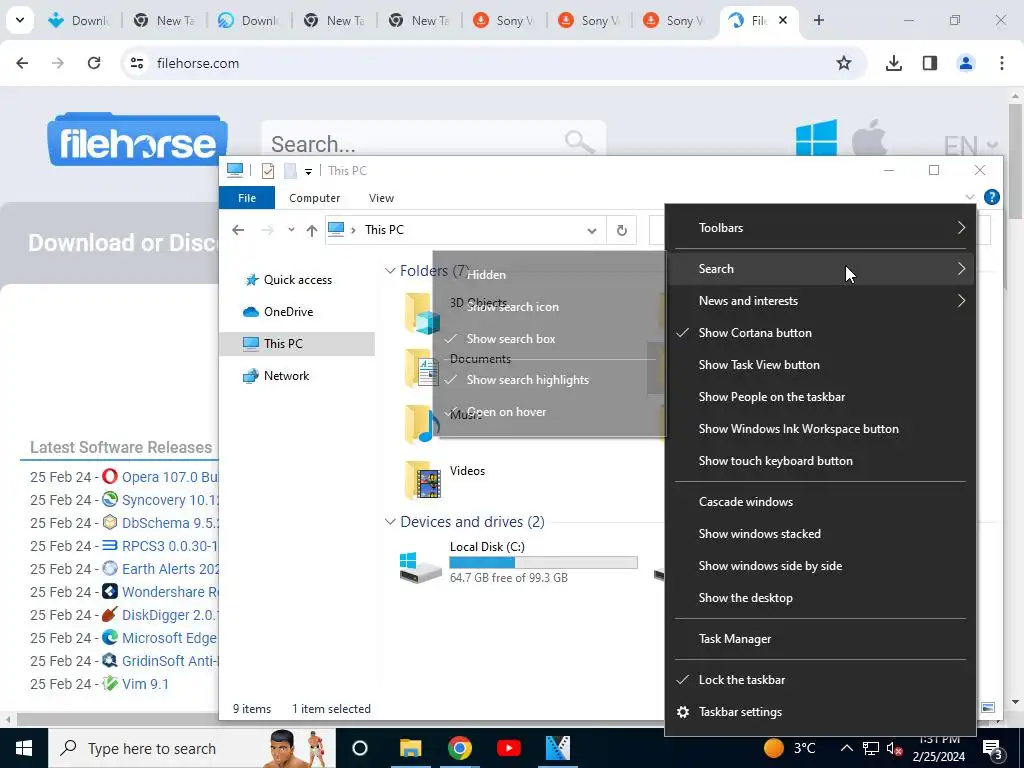Click the Windows Start button

tap(24, 748)
